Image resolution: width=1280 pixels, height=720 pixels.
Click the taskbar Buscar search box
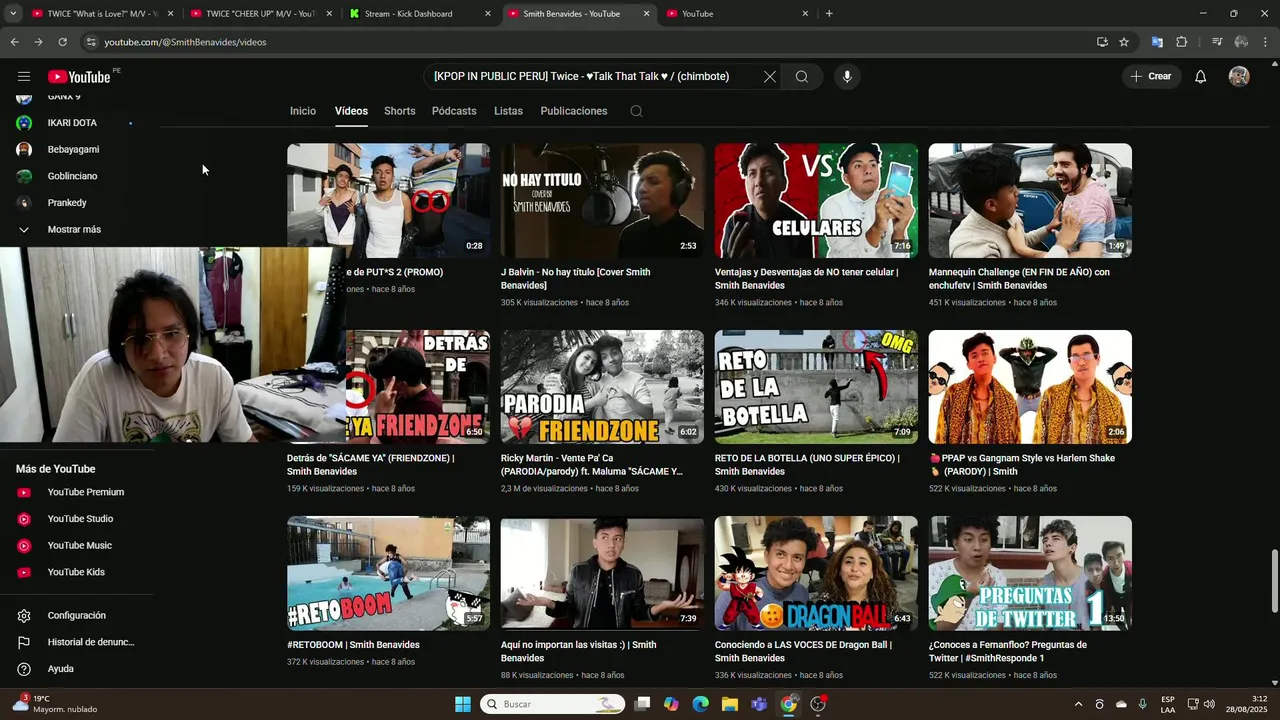tap(553, 704)
